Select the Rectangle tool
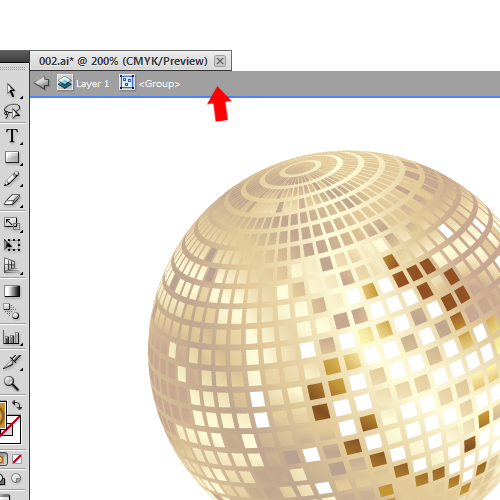 [12, 157]
